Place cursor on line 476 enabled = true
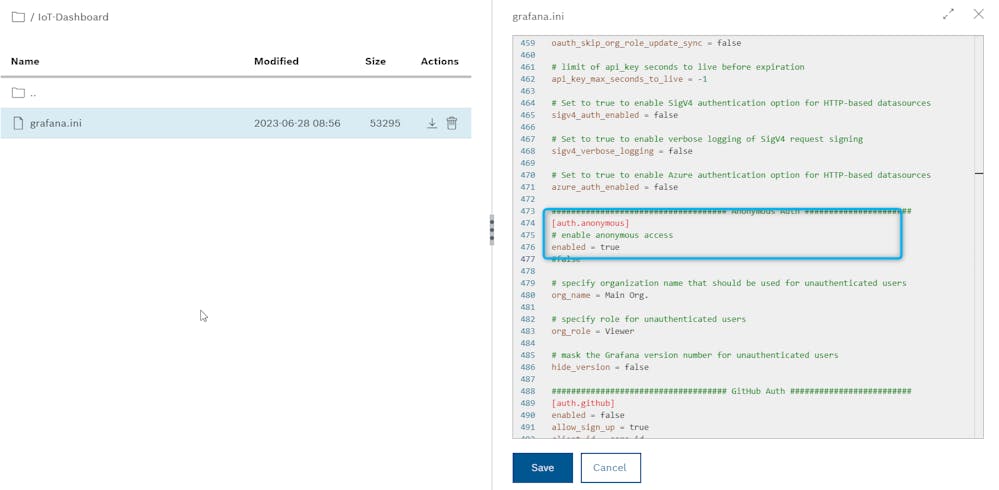 [585, 247]
